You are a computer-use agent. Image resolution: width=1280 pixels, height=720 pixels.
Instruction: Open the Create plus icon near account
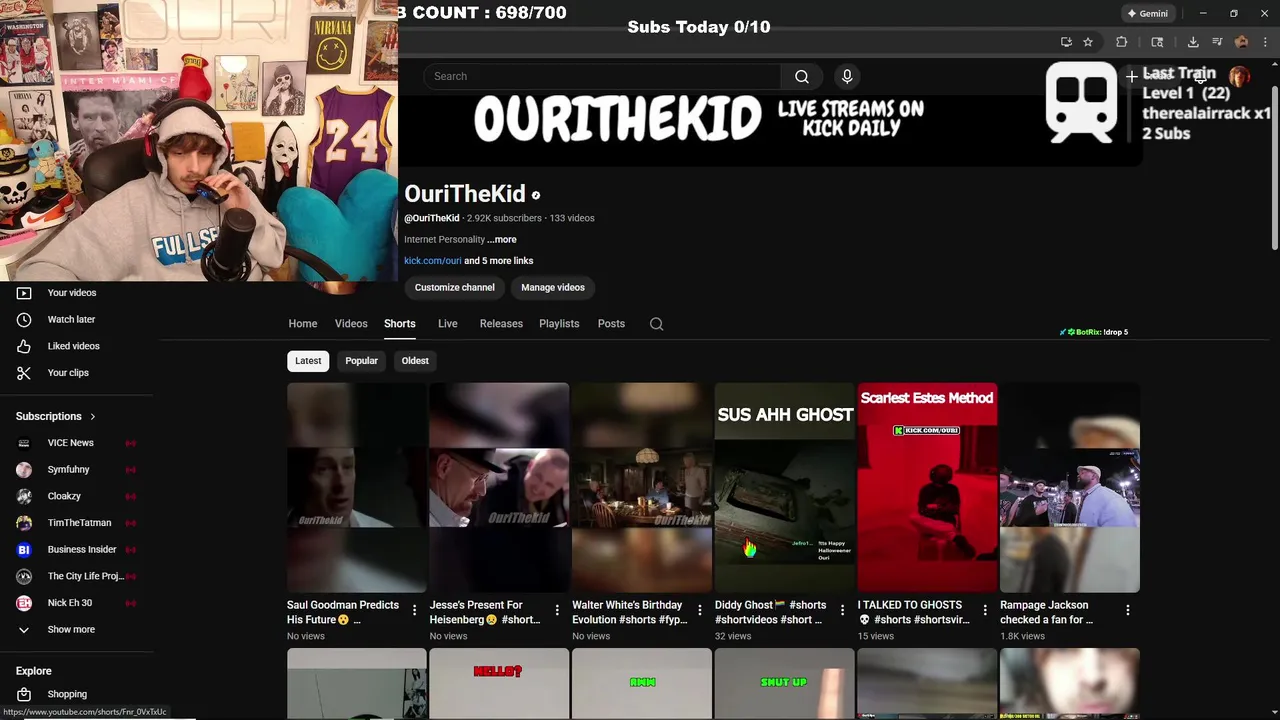click(1132, 76)
